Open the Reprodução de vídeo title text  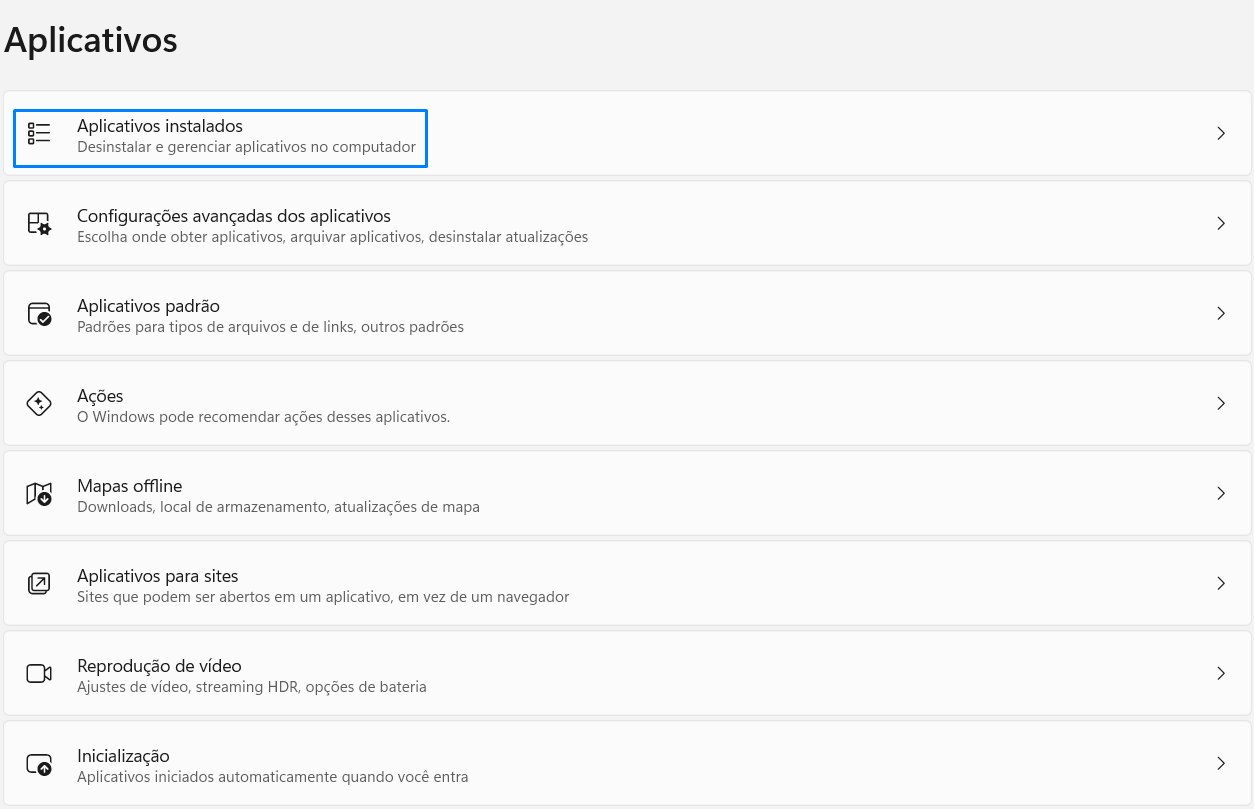click(x=159, y=666)
